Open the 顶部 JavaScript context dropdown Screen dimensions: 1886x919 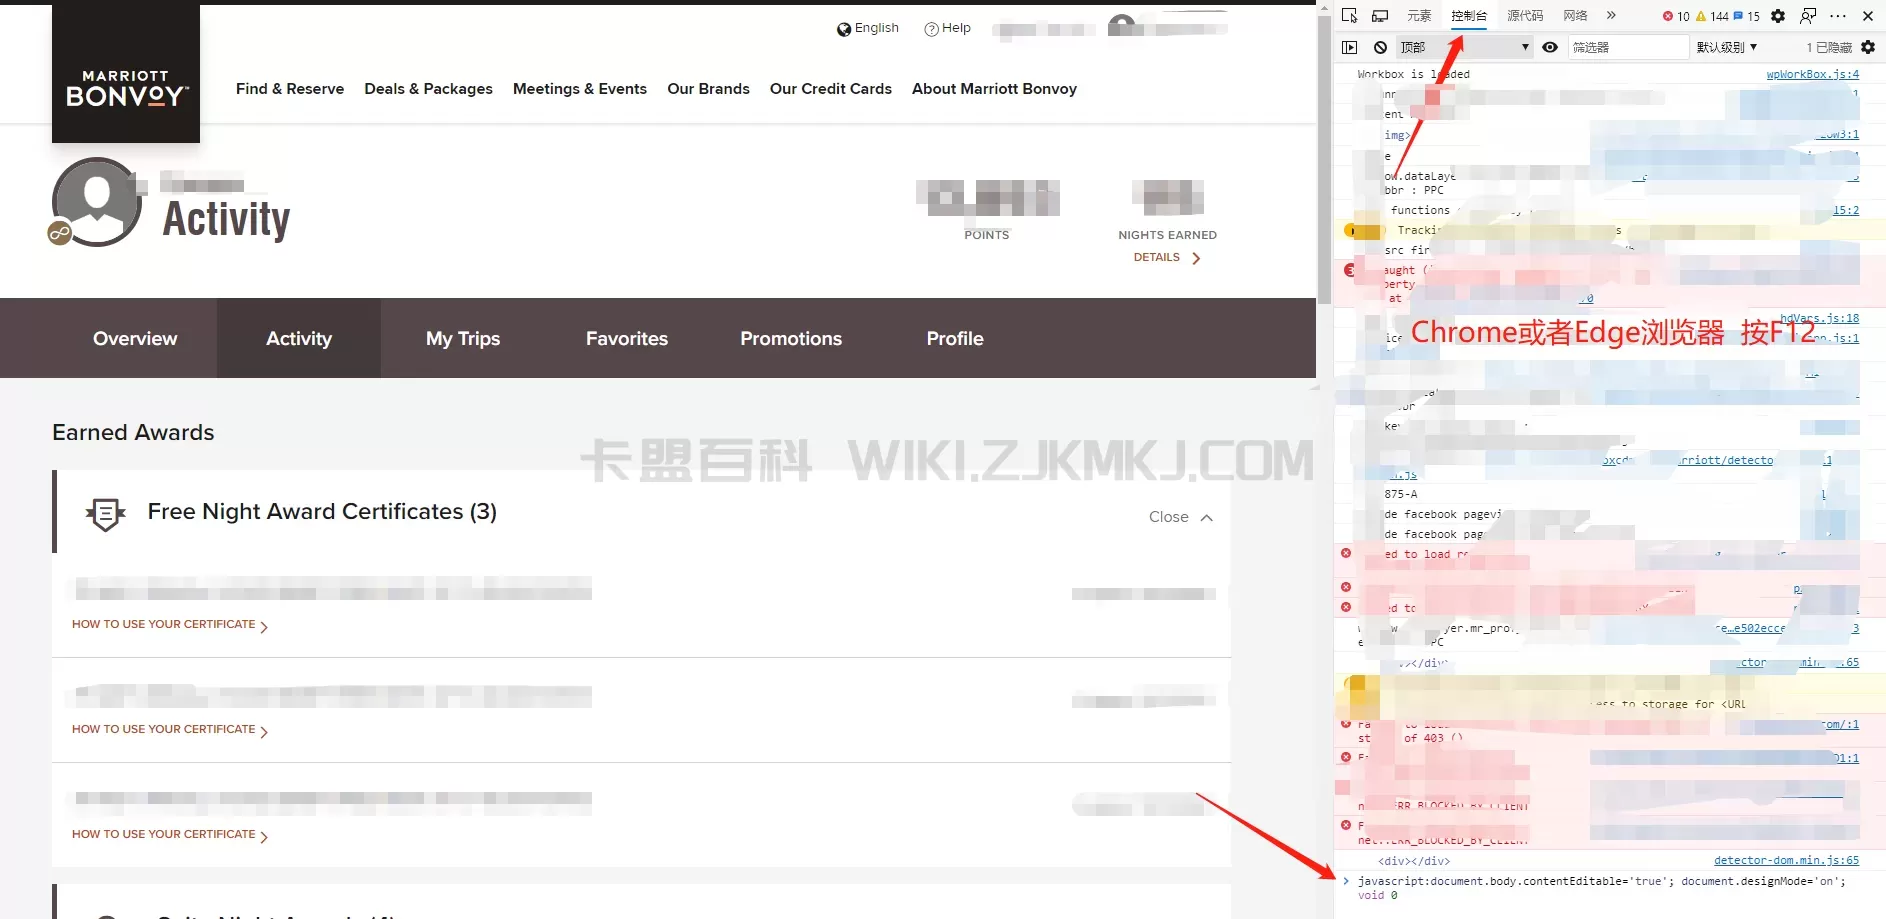coord(1464,47)
